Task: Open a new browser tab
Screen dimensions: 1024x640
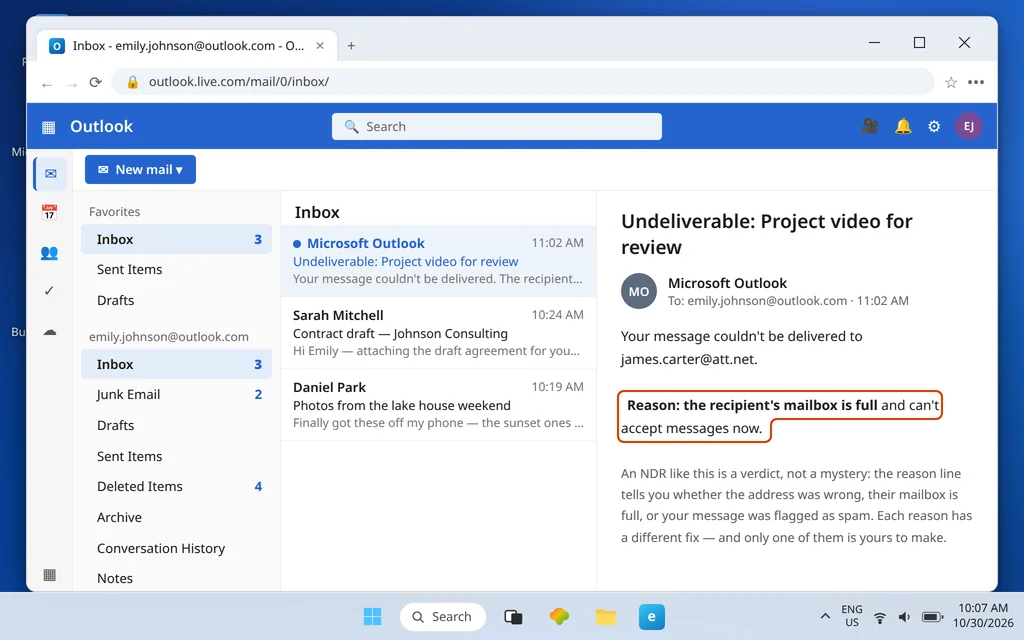Action: tap(351, 46)
